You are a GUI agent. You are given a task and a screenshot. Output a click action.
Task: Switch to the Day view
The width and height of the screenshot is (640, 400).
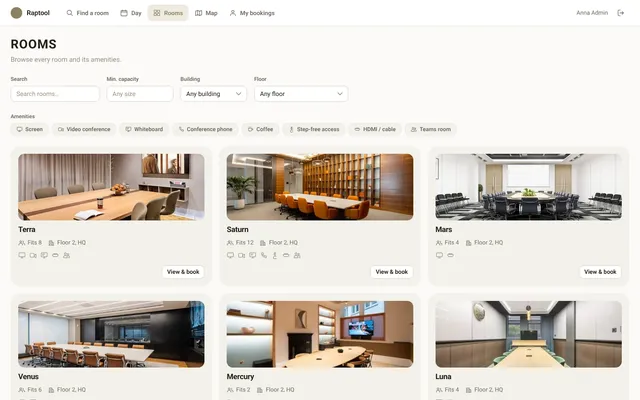(131, 13)
